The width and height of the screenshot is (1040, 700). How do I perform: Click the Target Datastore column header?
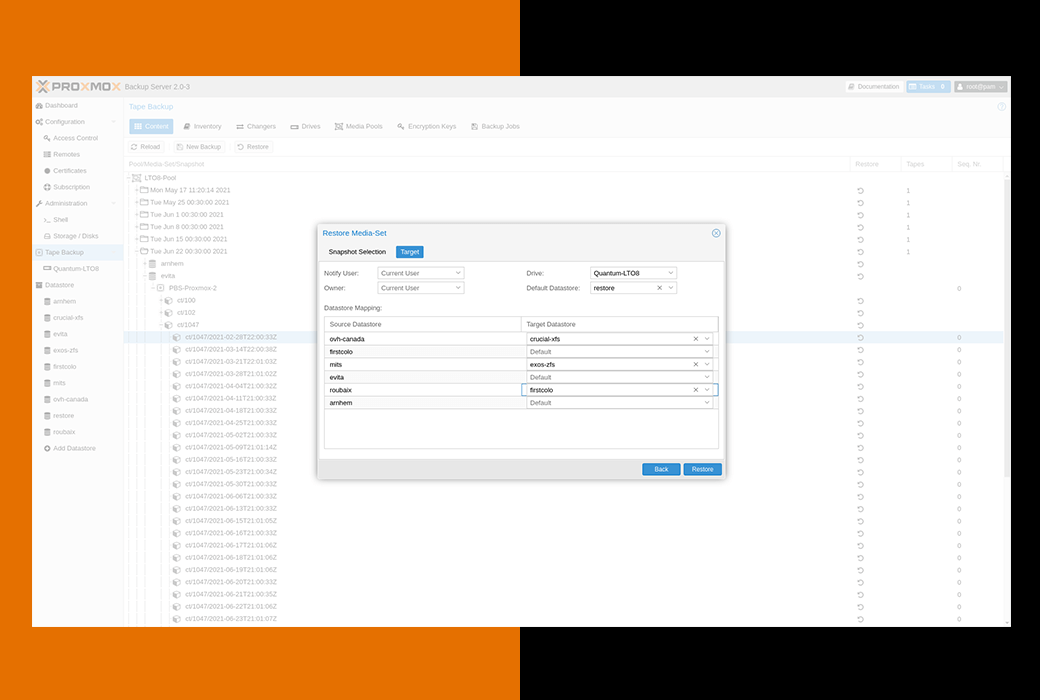619,324
